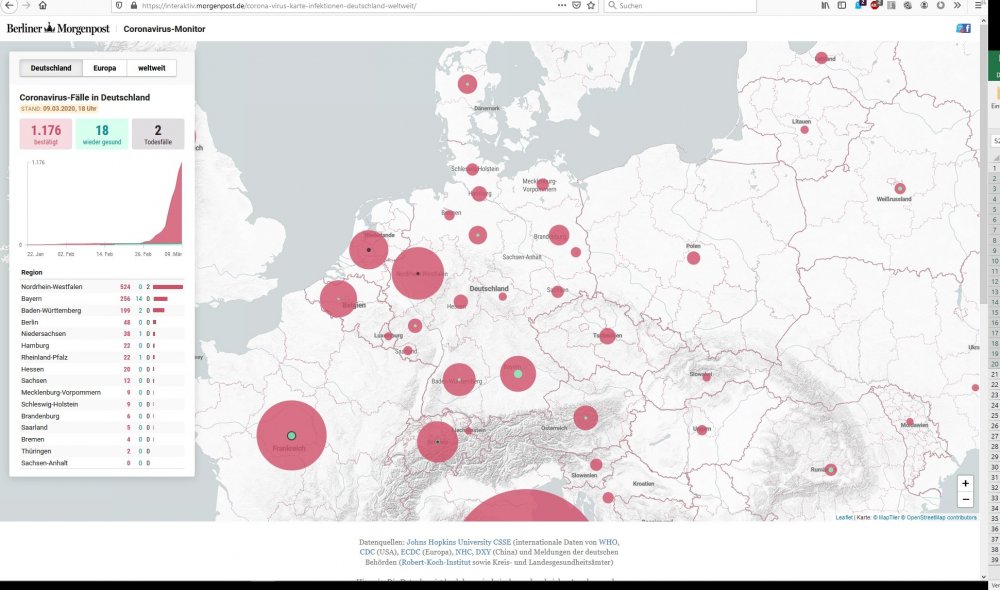
Task: Open the Firefox hamburger menu
Action: tap(978, 5)
